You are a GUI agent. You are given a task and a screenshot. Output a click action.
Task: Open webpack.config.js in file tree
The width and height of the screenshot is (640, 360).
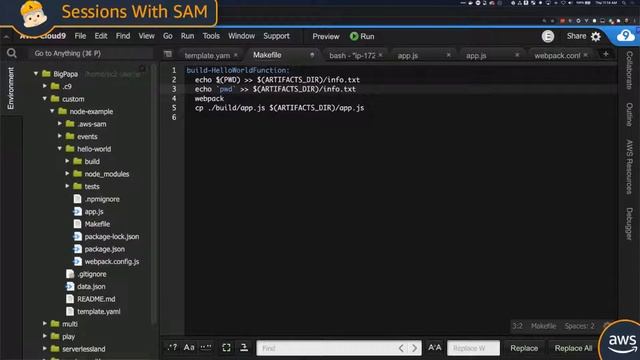pyautogui.click(x=111, y=261)
